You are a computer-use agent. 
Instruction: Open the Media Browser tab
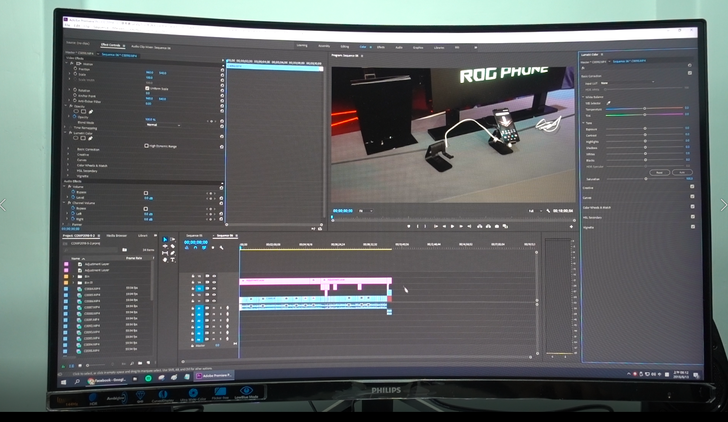[115, 236]
